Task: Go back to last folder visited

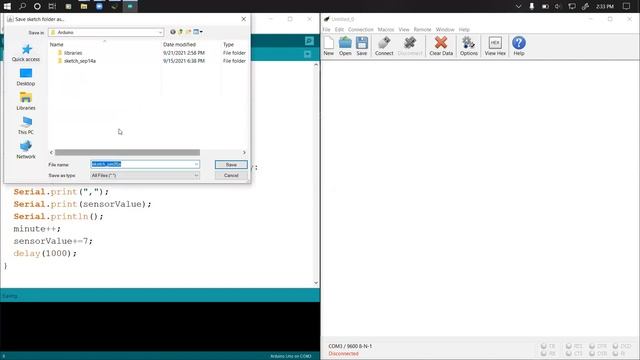Action: [x=173, y=32]
